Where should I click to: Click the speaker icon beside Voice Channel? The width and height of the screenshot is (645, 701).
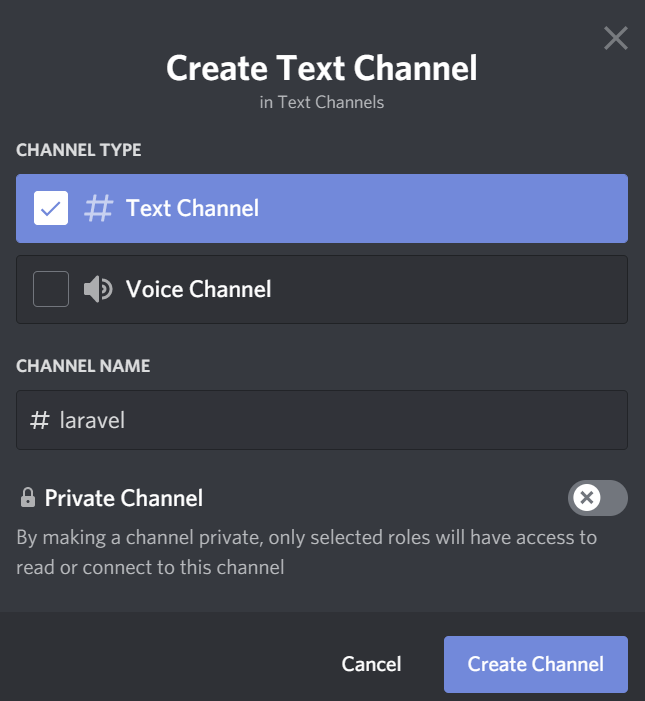click(x=98, y=289)
